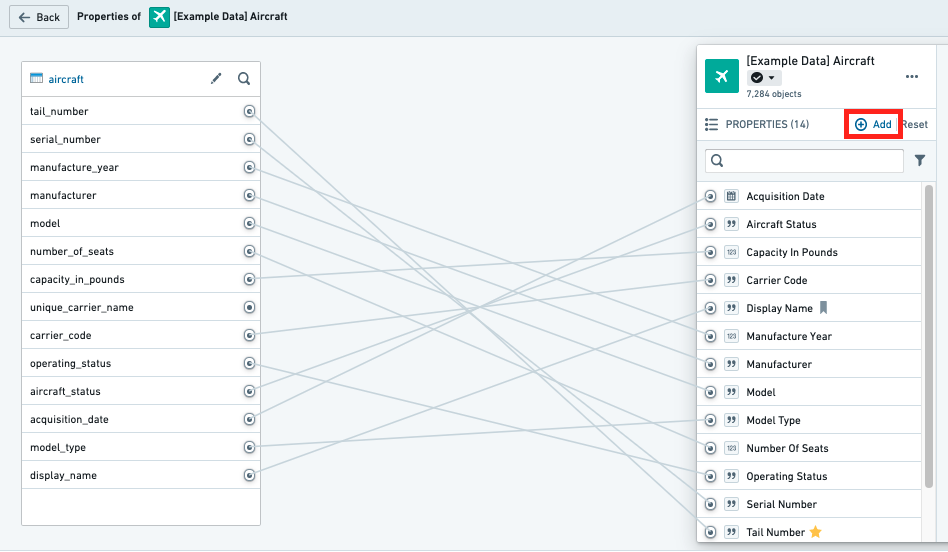
Task: Click the Acquisition Date property connector
Action: click(x=710, y=196)
